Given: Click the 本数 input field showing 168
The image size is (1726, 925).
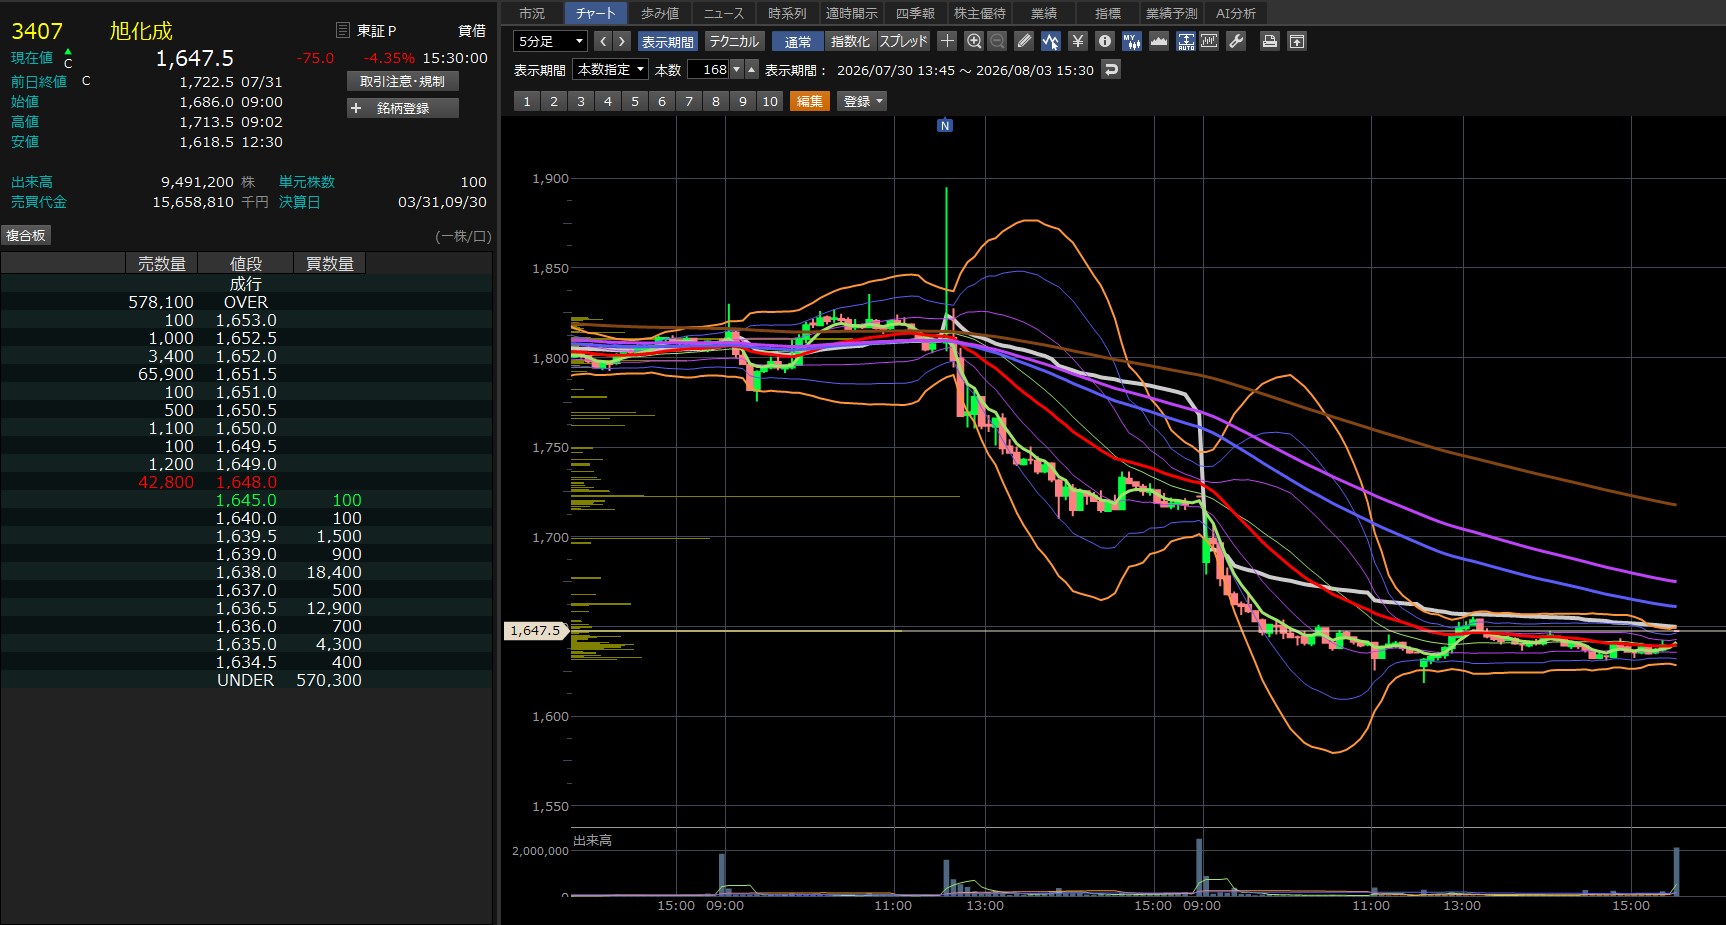Looking at the screenshot, I should pos(709,69).
